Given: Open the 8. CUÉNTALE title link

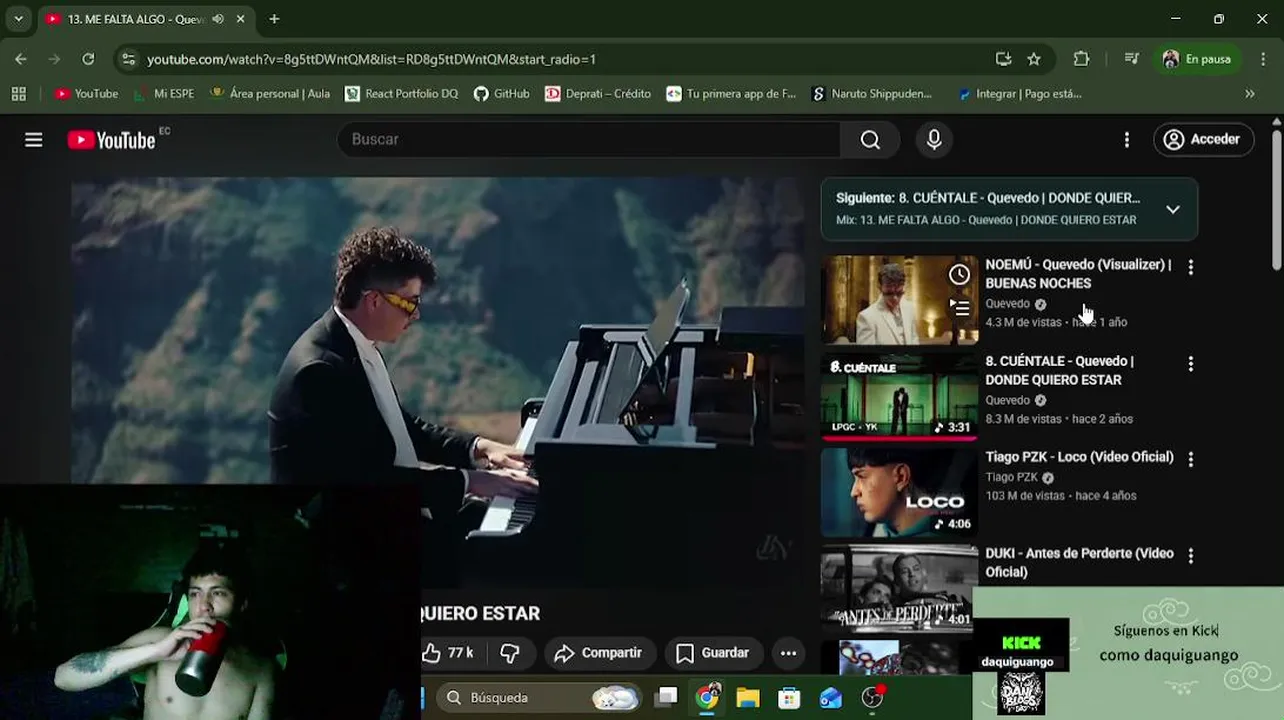Looking at the screenshot, I should tap(1059, 370).
